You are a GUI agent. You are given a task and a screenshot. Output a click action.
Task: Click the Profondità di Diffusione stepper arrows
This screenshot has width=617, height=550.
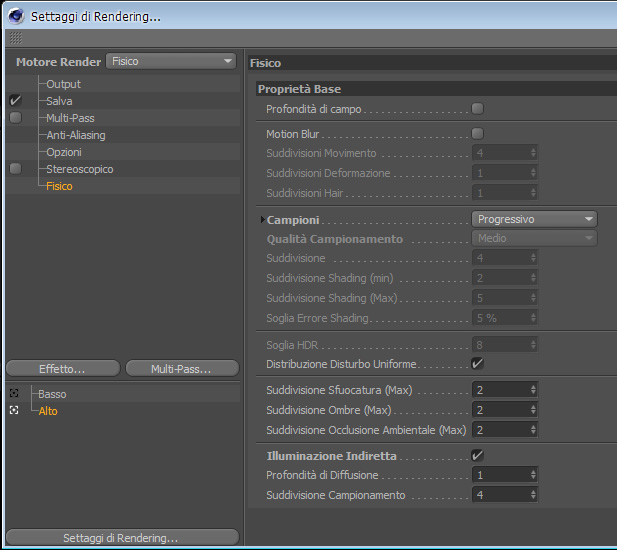click(x=533, y=475)
